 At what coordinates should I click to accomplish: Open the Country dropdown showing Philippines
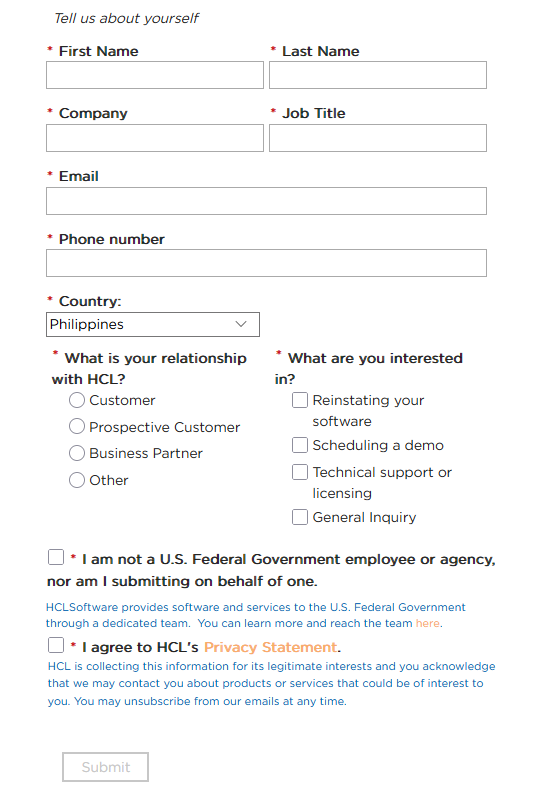[x=153, y=324]
